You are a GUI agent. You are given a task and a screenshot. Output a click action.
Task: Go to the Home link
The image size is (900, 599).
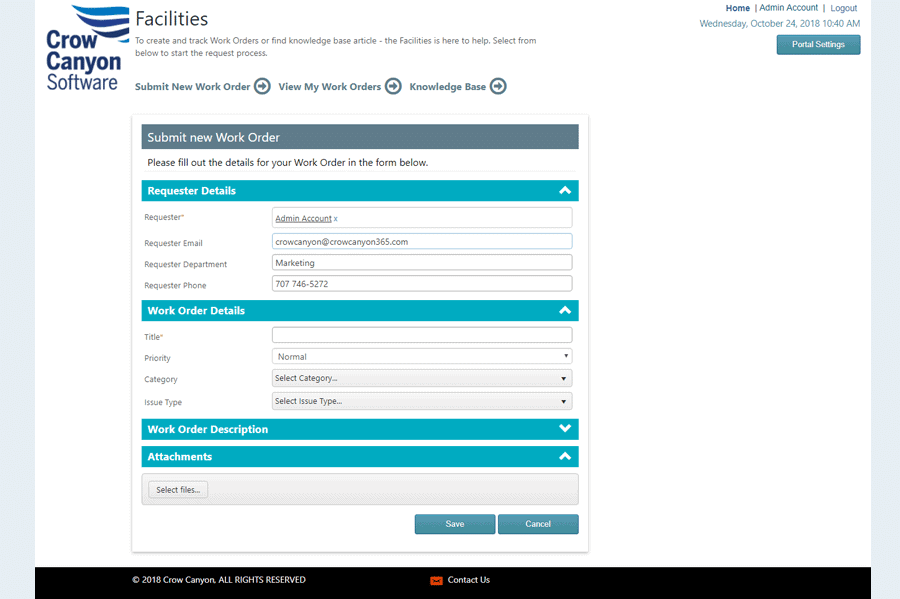pyautogui.click(x=738, y=8)
